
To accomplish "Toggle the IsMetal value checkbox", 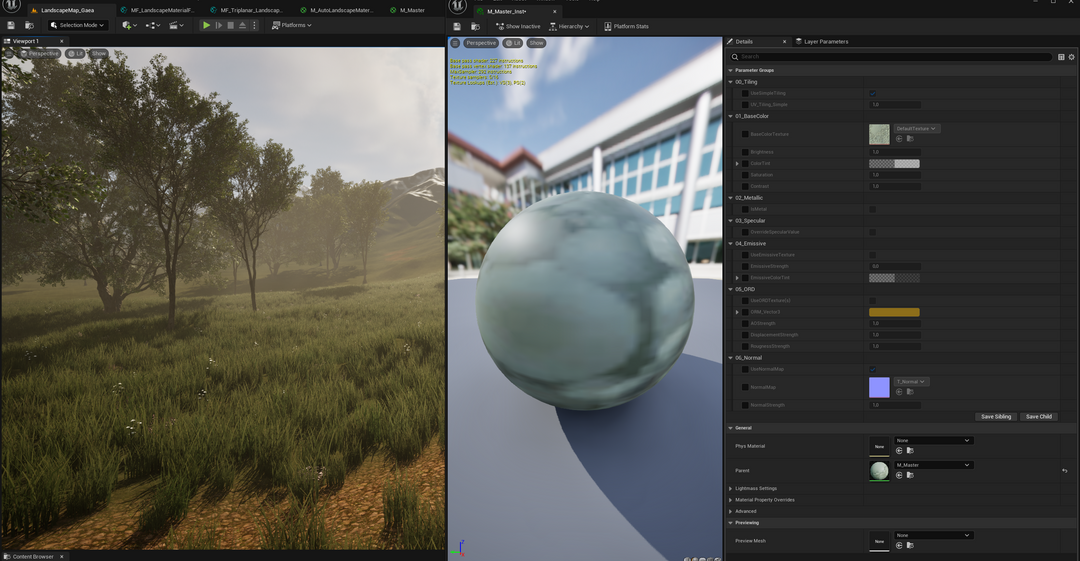I will click(872, 209).
